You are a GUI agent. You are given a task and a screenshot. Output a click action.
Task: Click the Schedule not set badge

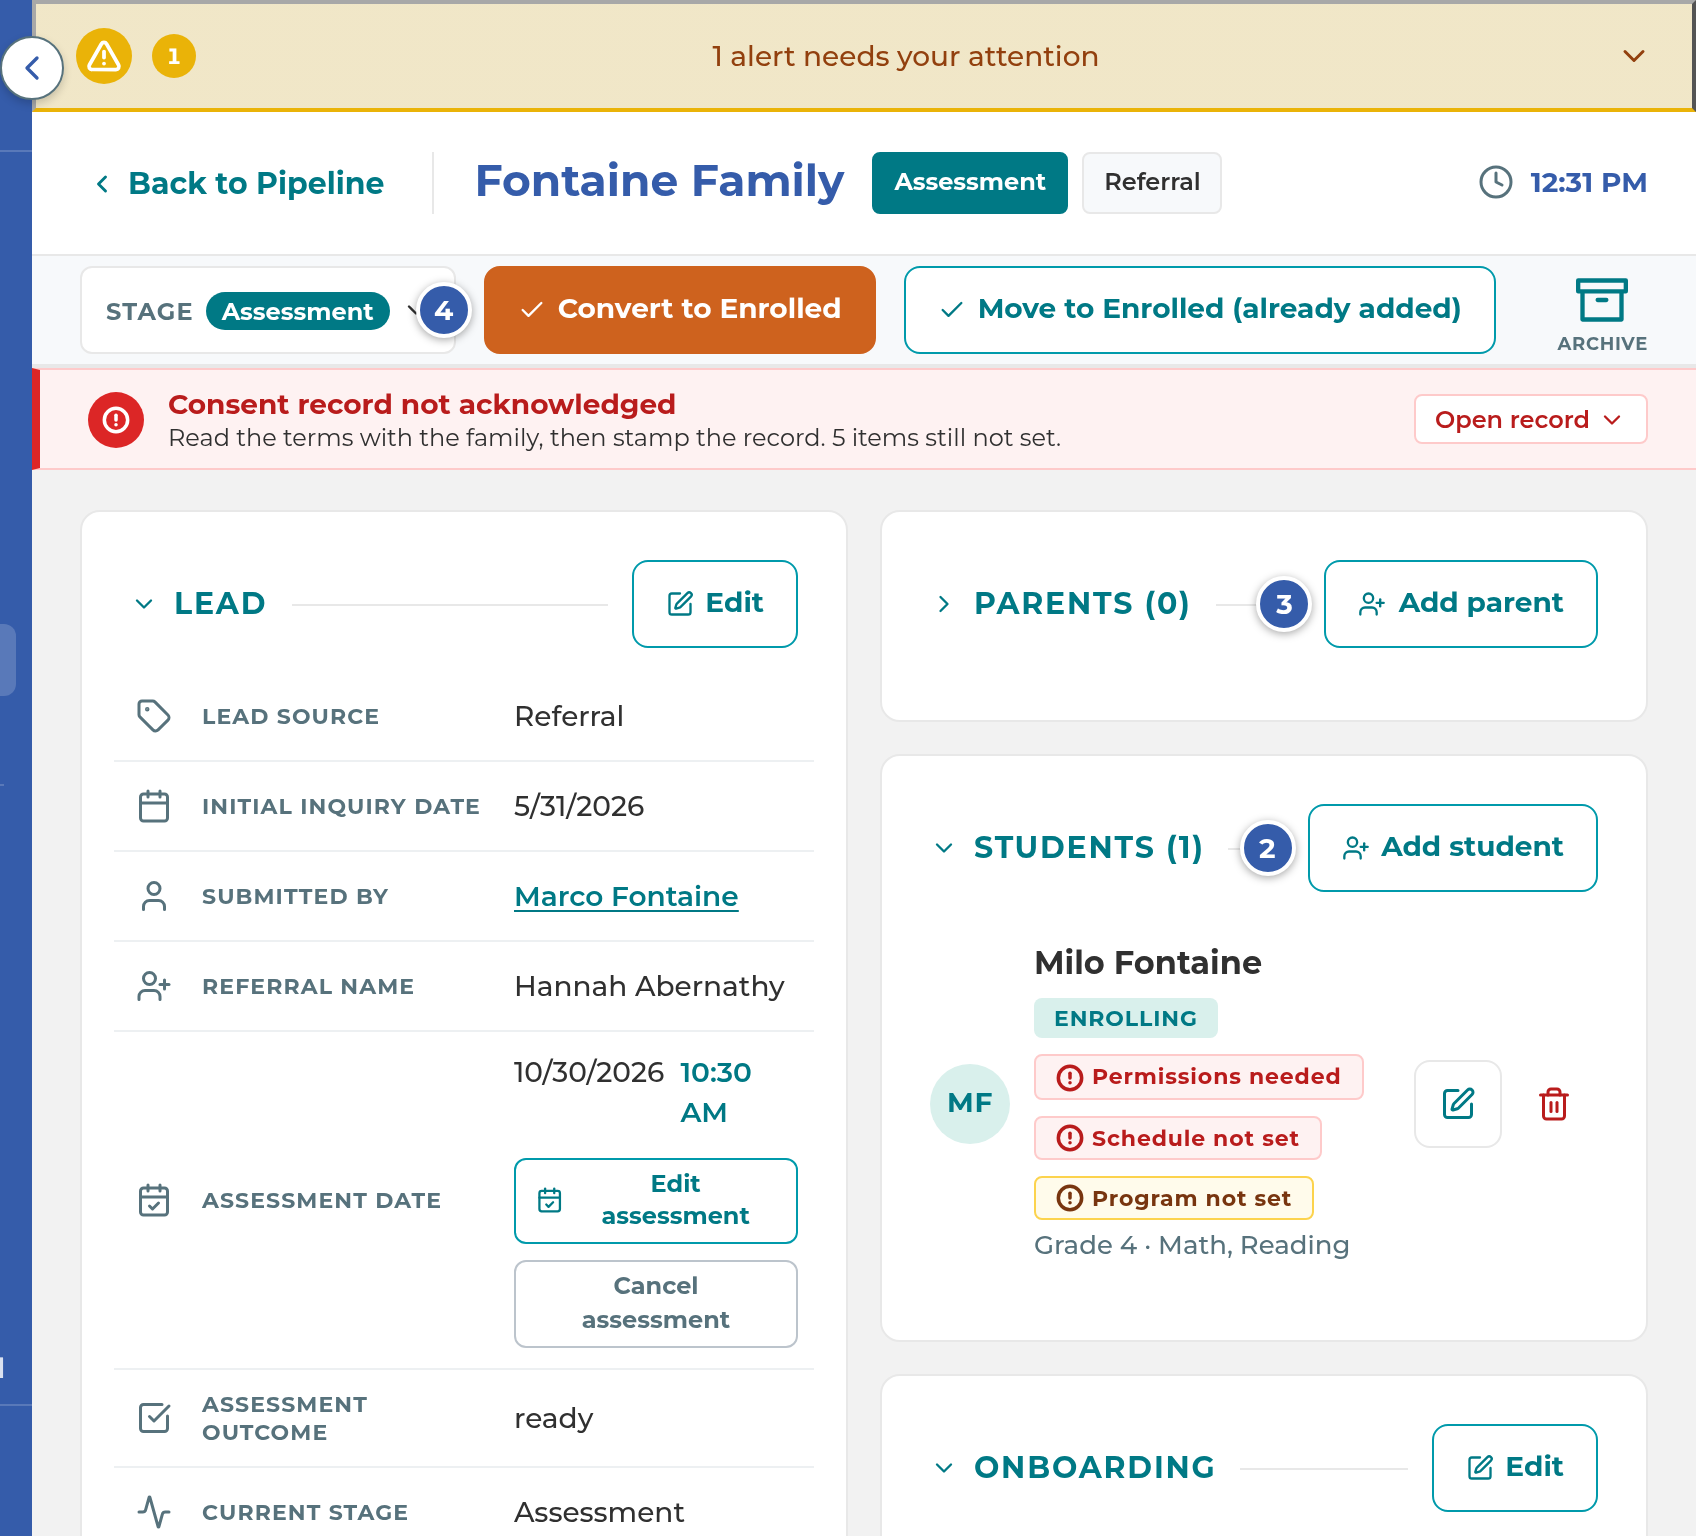pyautogui.click(x=1177, y=1138)
